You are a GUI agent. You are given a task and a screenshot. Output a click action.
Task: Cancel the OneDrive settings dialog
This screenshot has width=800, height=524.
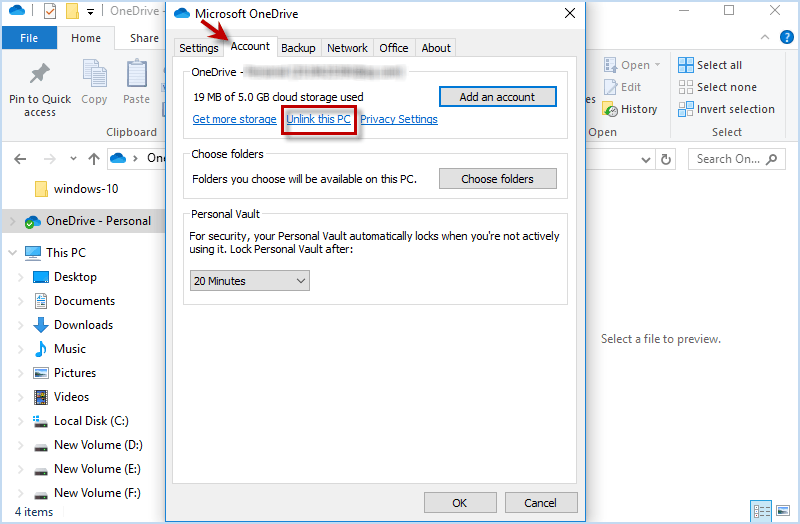tap(541, 503)
